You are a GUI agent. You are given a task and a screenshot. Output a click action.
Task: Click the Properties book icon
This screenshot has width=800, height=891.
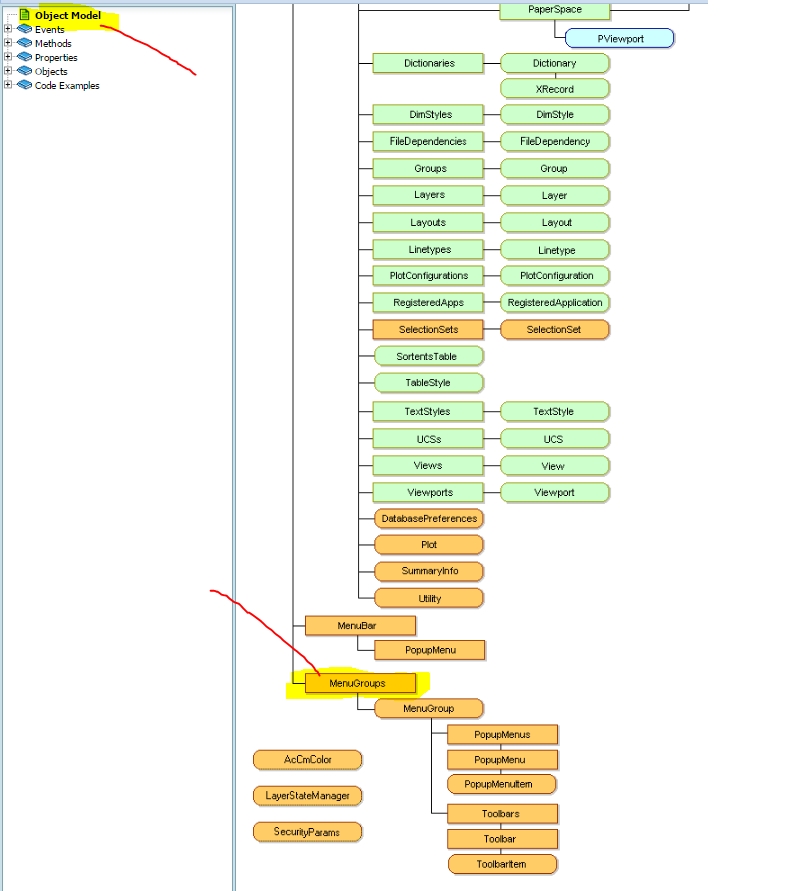tap(24, 57)
